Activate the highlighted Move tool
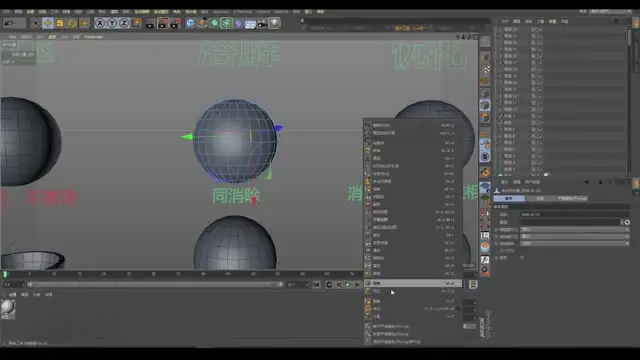The width and height of the screenshot is (640, 360). (x=48, y=23)
